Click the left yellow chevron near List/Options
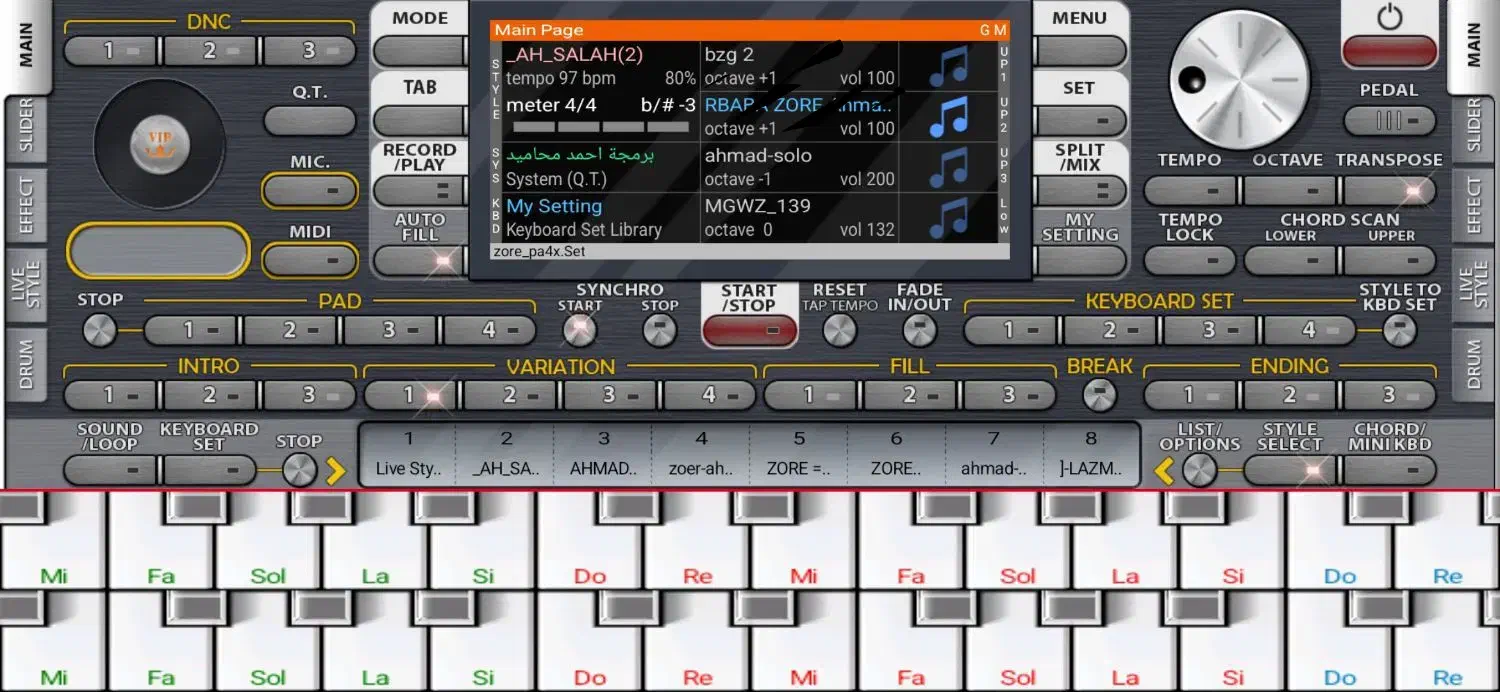 pyautogui.click(x=1164, y=469)
